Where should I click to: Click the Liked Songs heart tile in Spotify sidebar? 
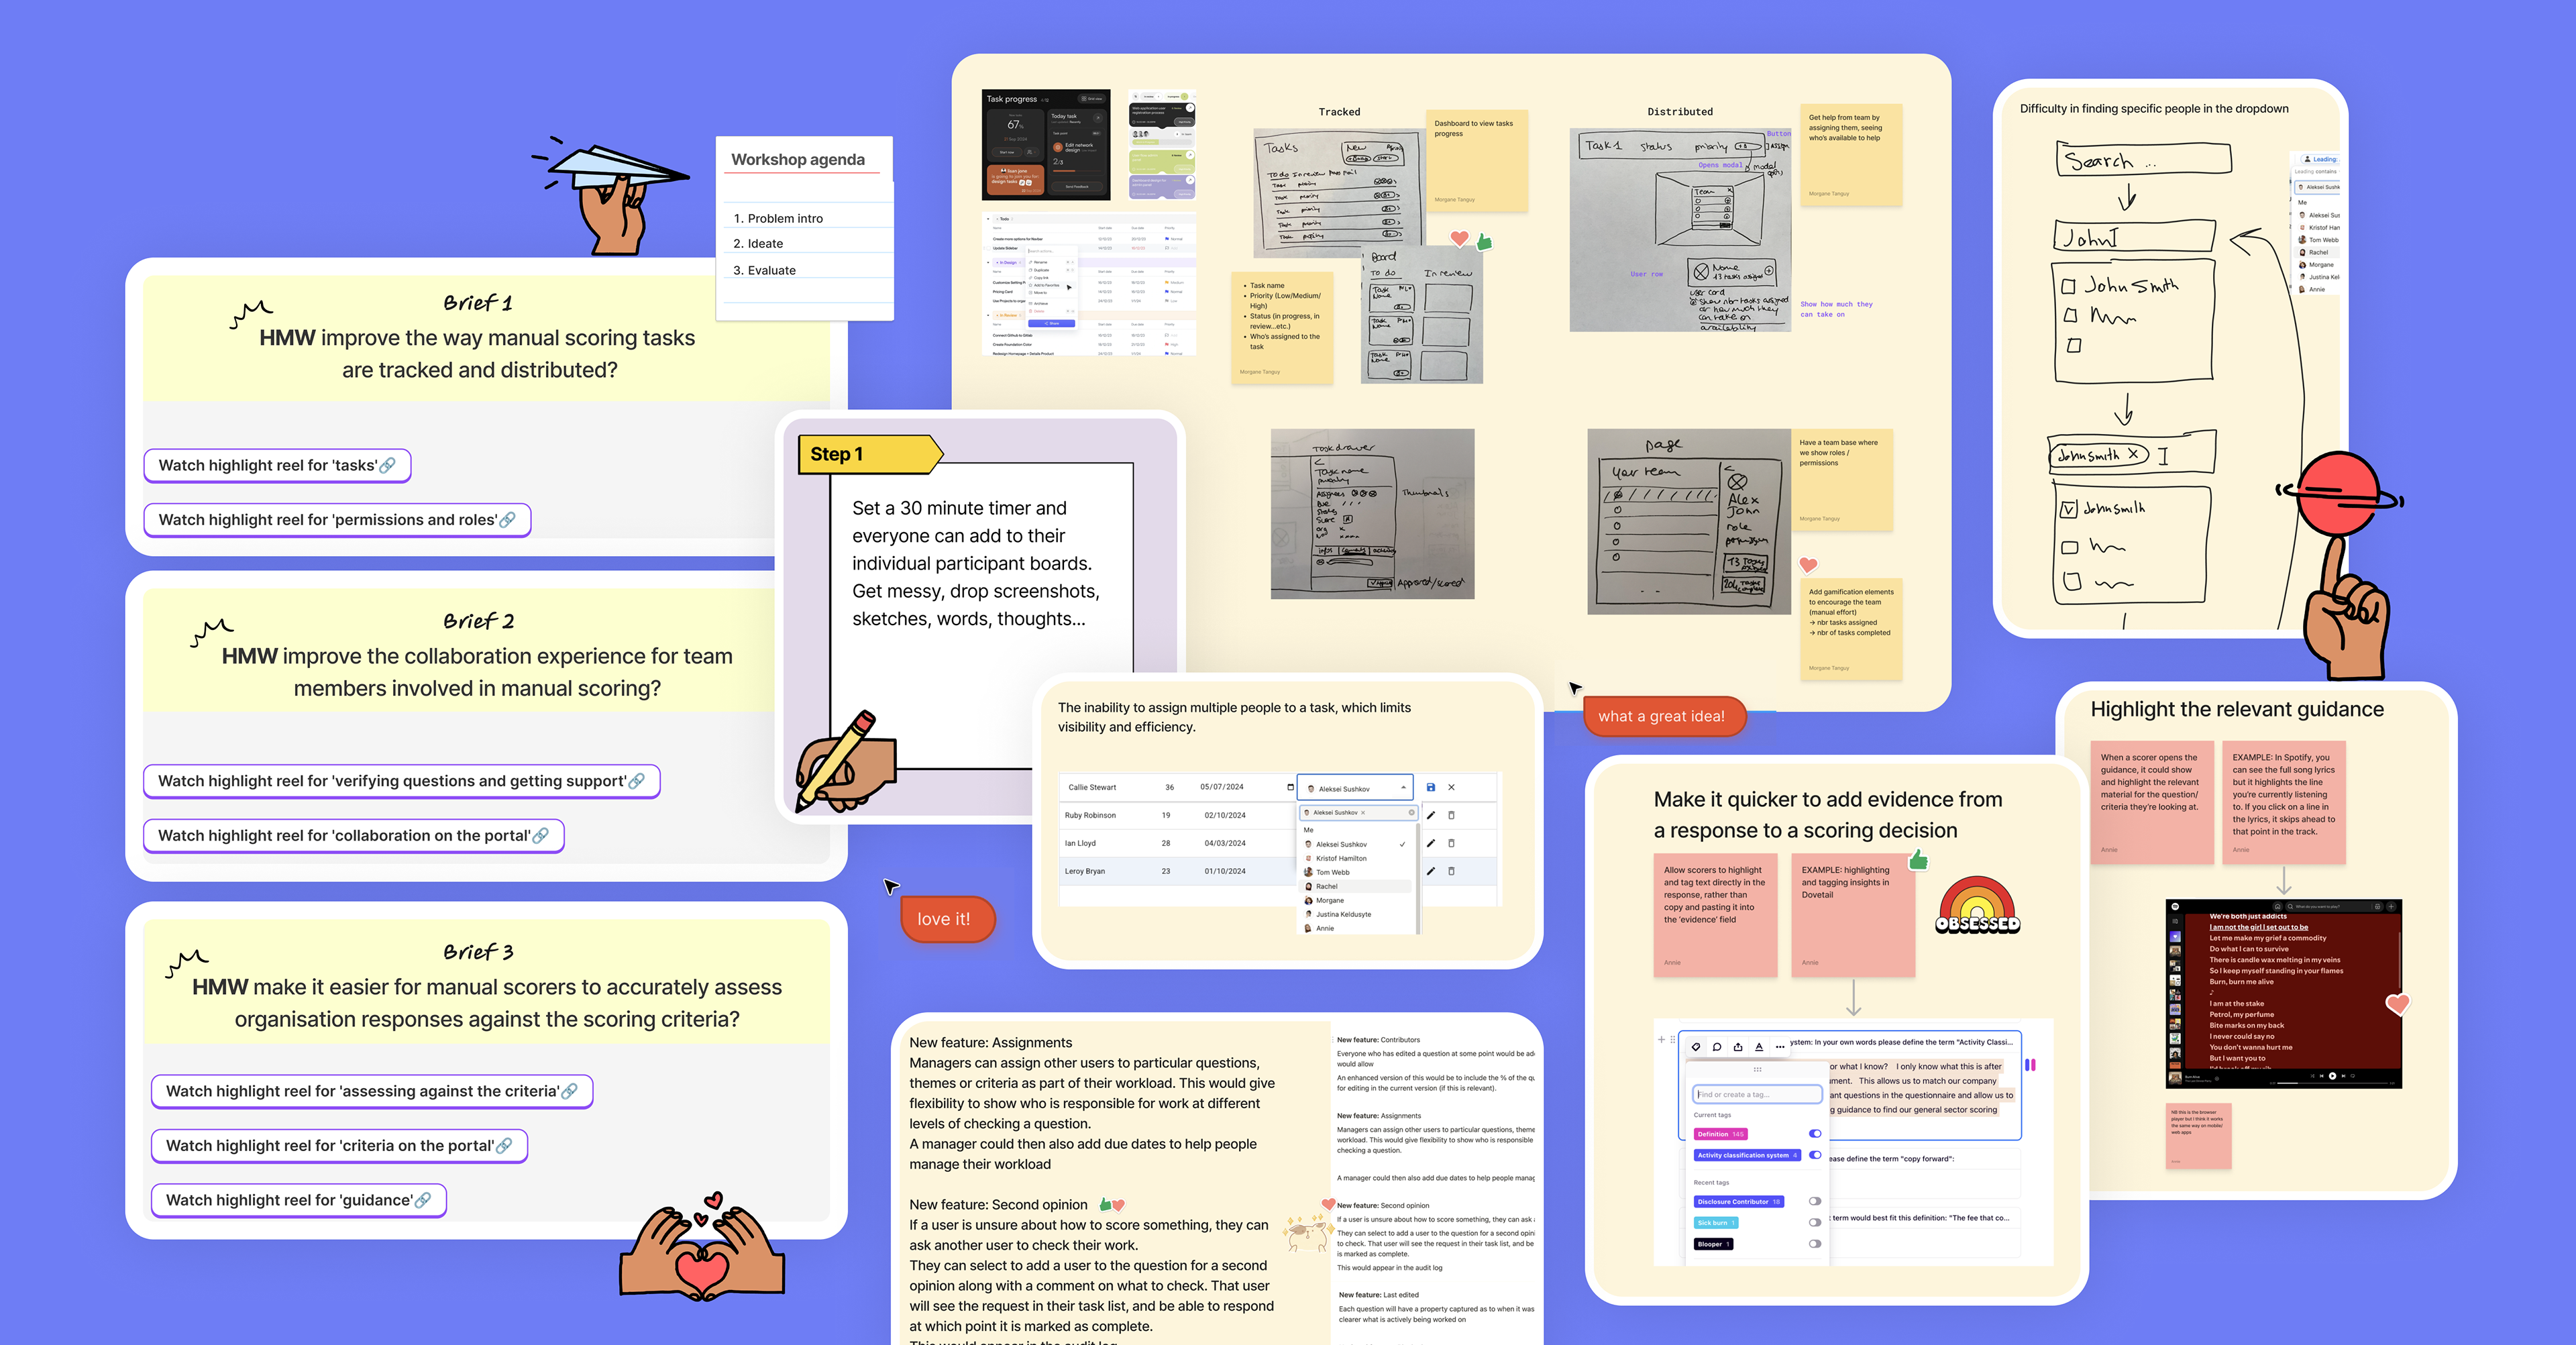[x=2176, y=937]
